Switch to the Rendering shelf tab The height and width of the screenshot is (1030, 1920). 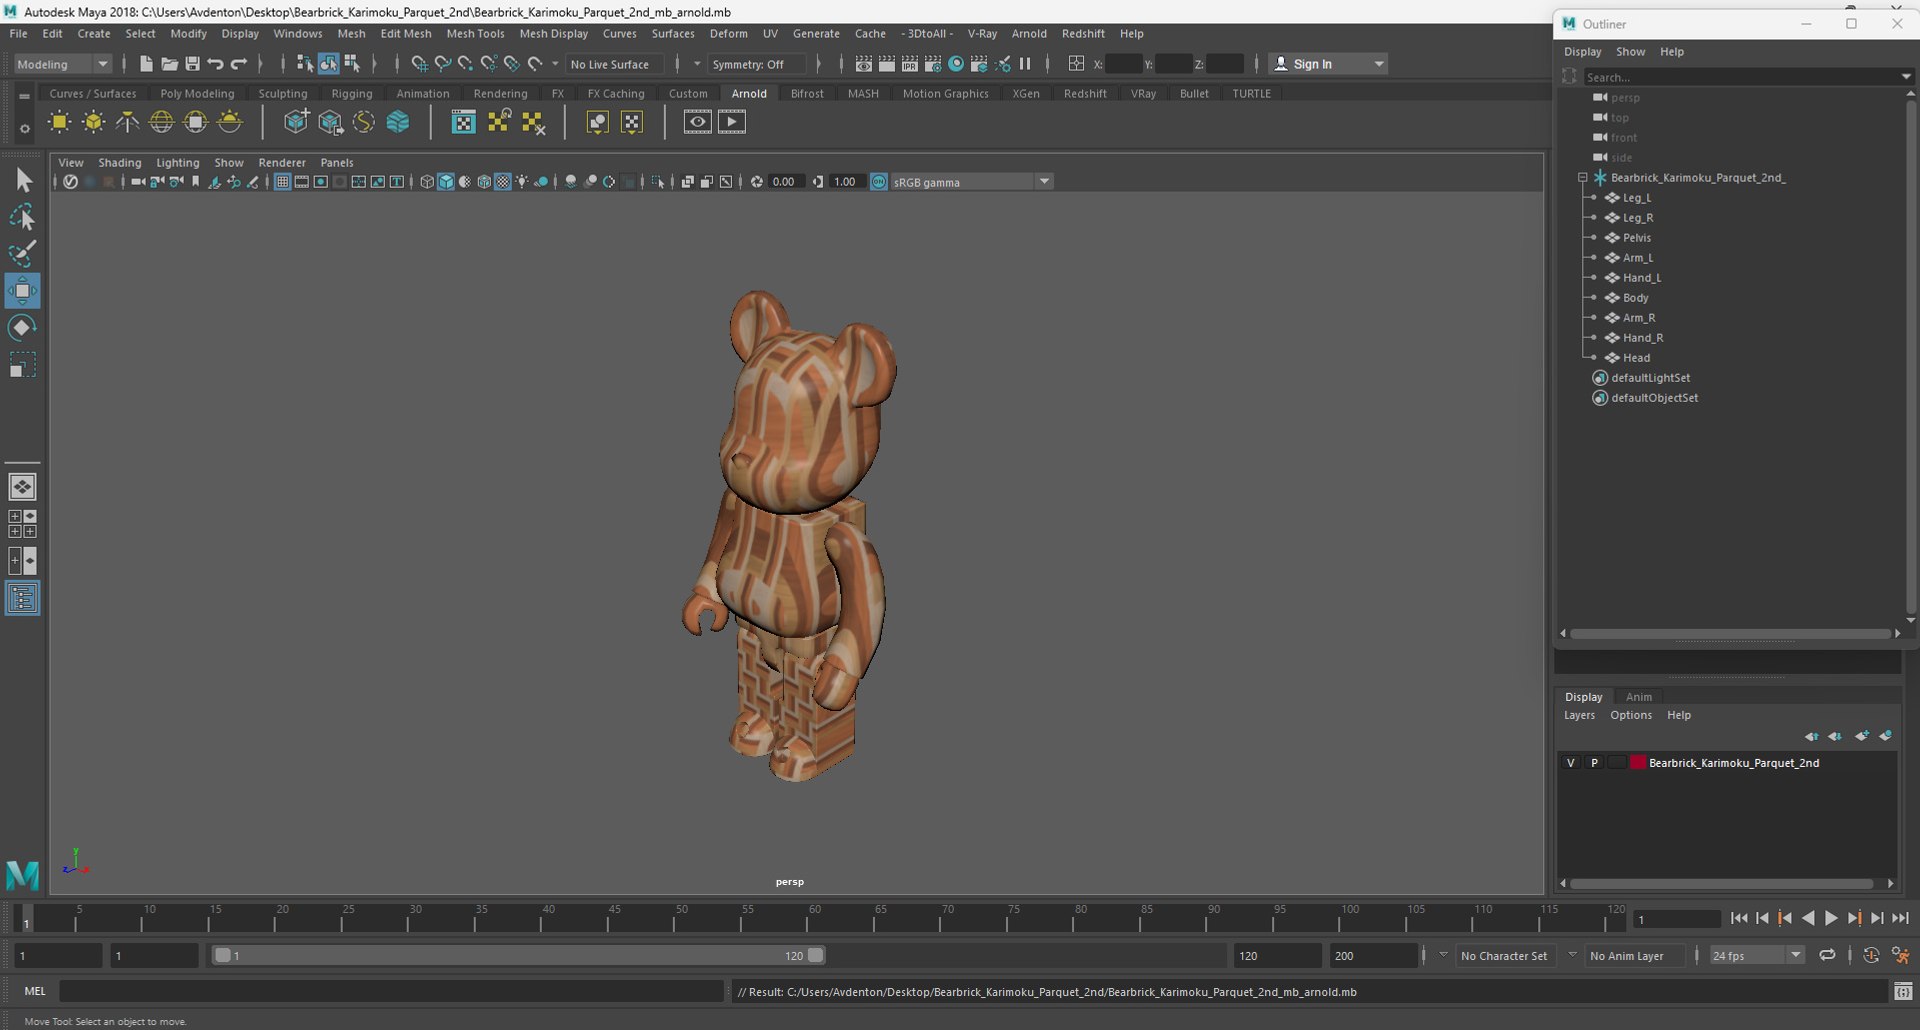click(500, 94)
